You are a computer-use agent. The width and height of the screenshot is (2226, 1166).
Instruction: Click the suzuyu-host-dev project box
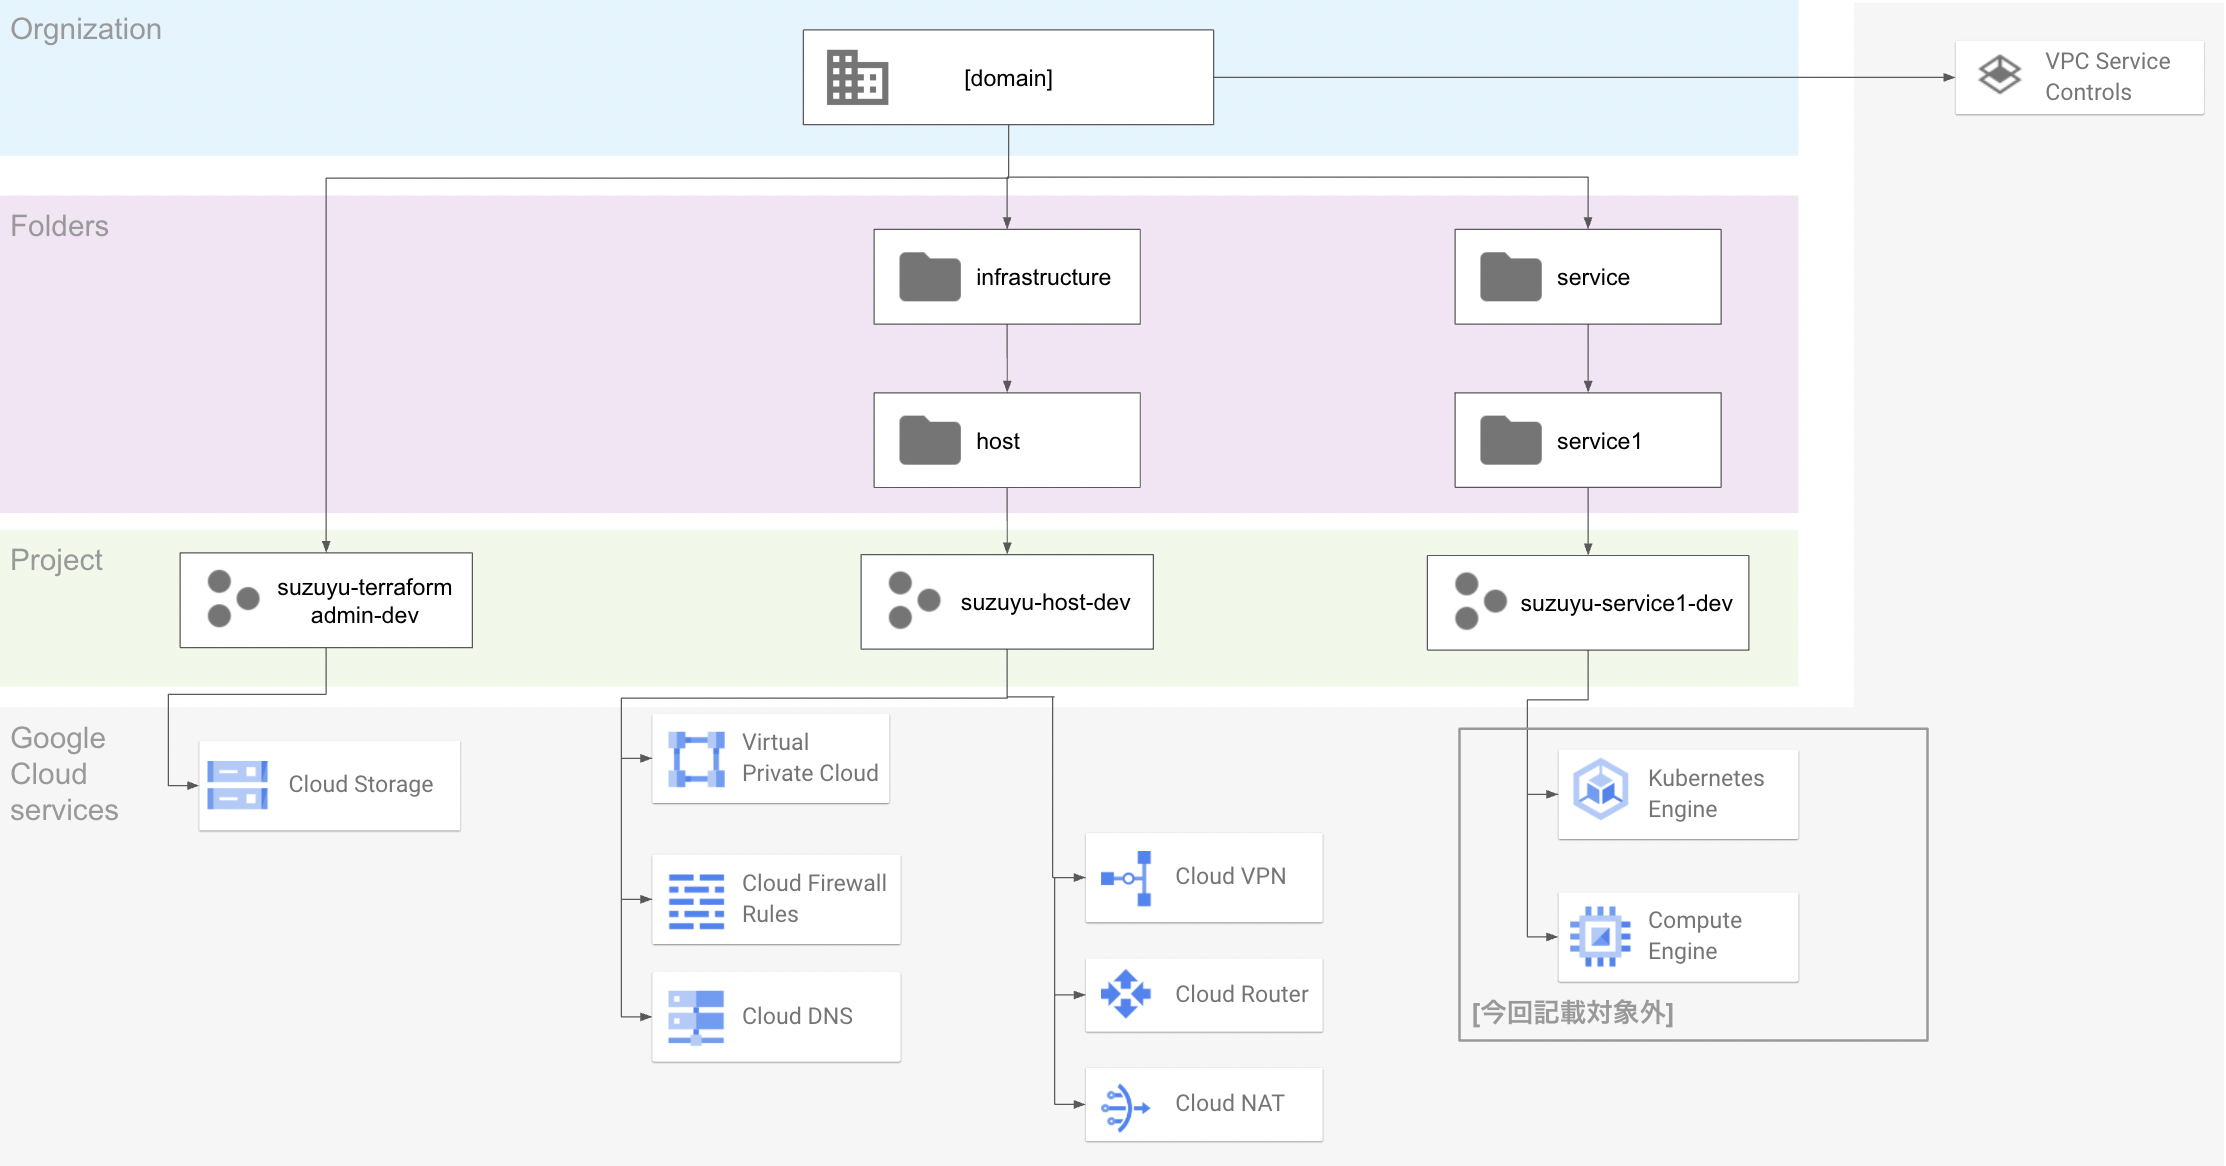pyautogui.click(x=1006, y=602)
